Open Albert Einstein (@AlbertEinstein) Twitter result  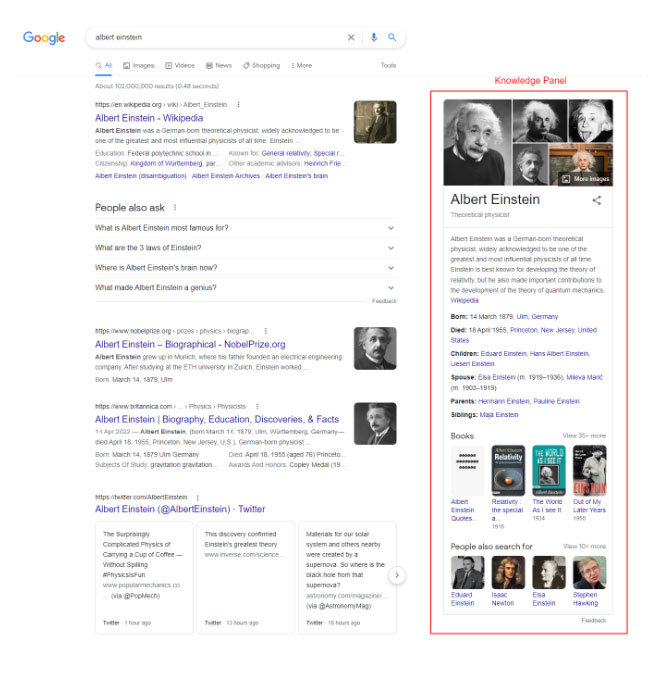pyautogui.click(x=180, y=509)
